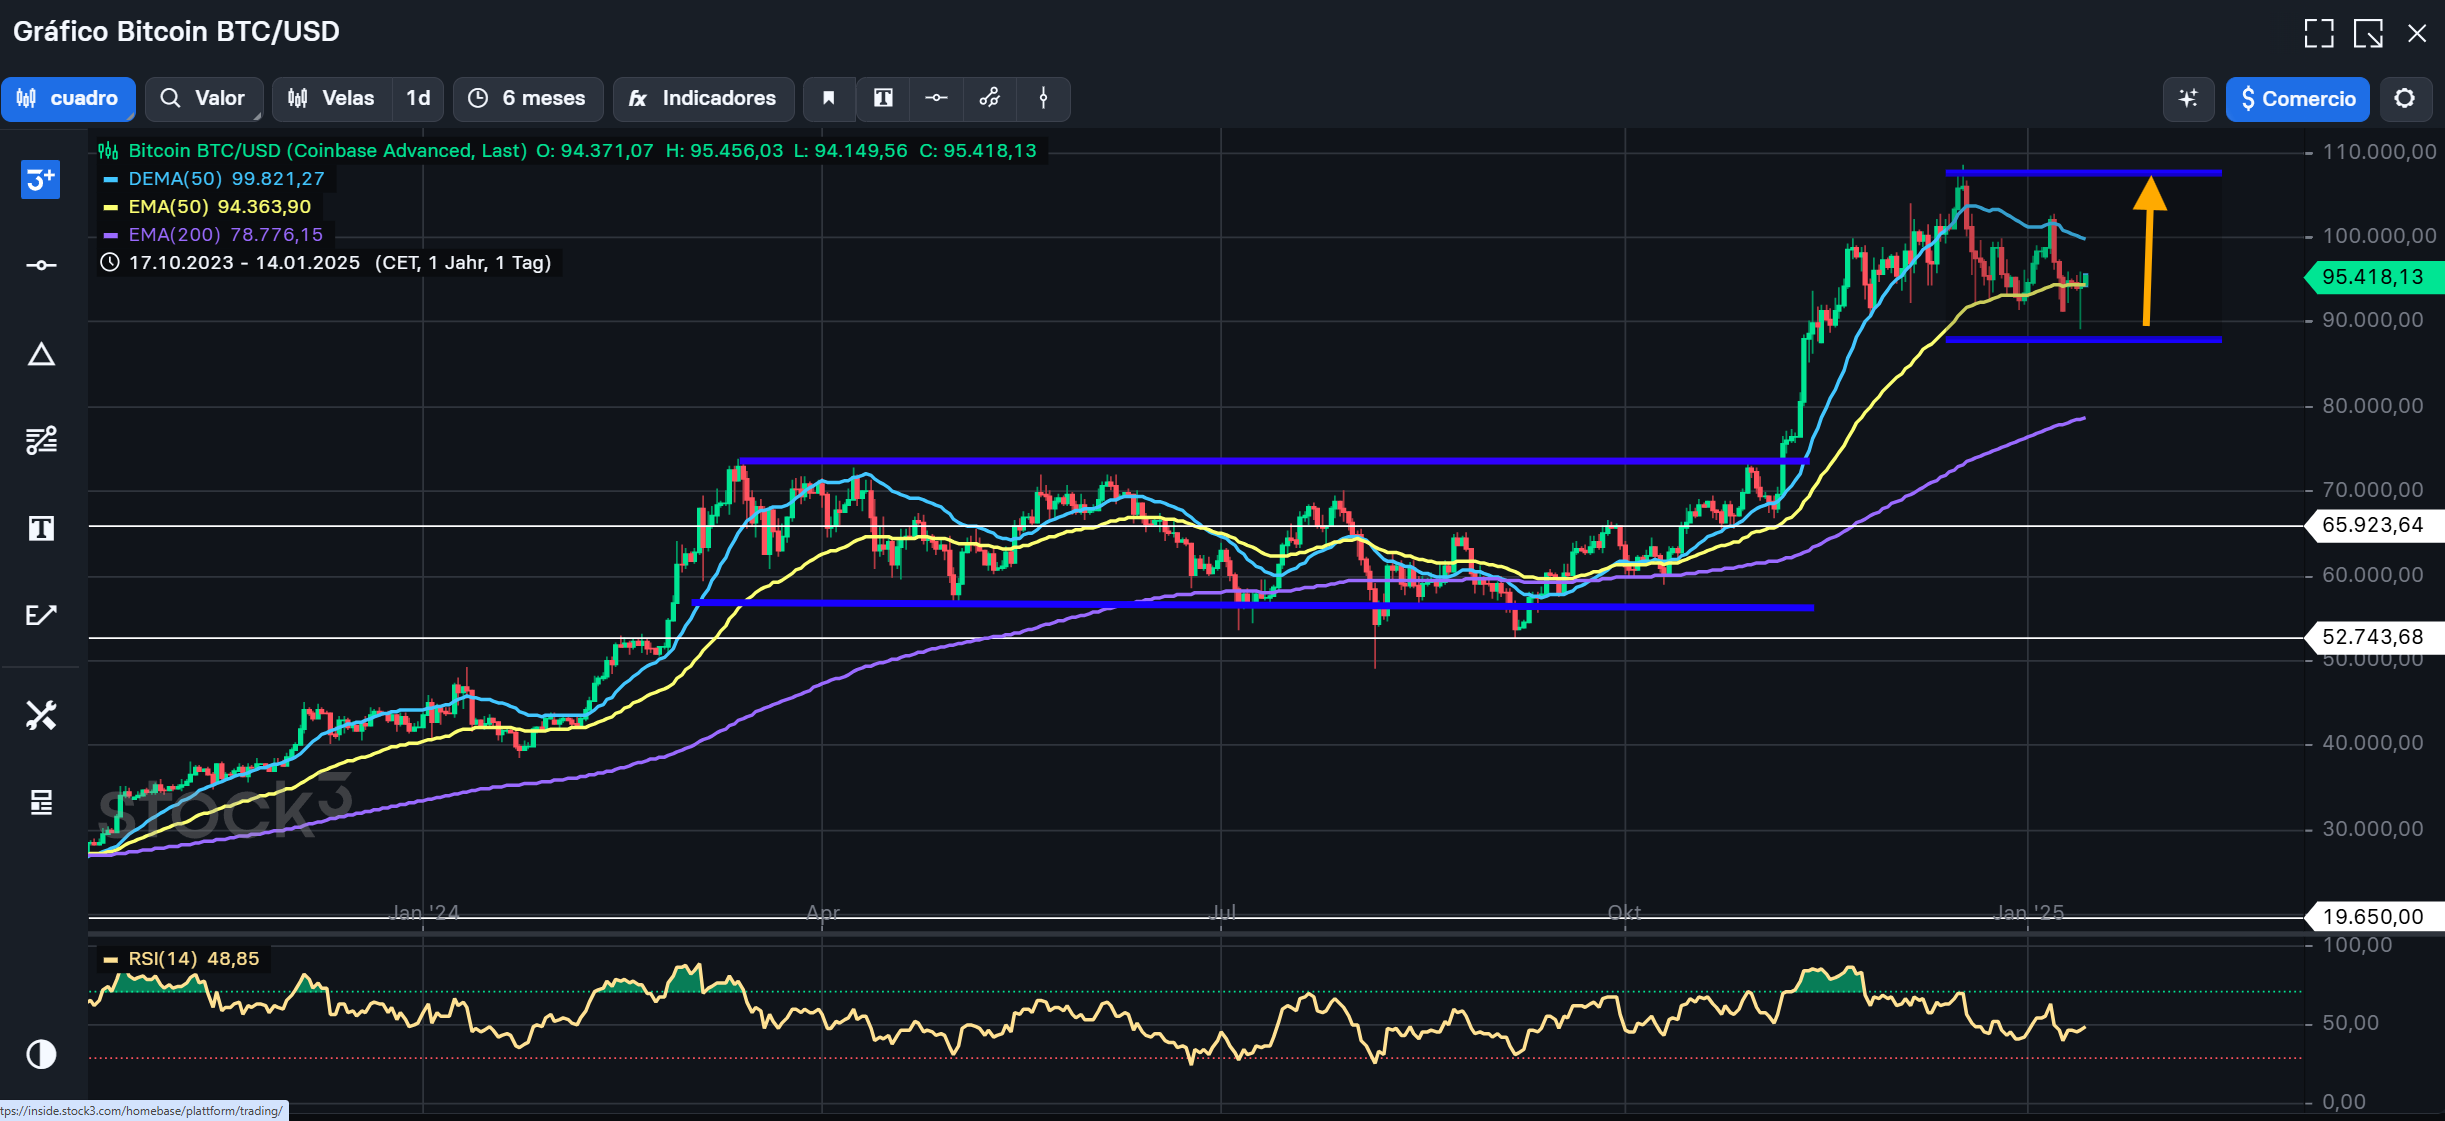This screenshot has width=2445, height=1121.
Task: Open the Indicadores menu
Action: (703, 99)
